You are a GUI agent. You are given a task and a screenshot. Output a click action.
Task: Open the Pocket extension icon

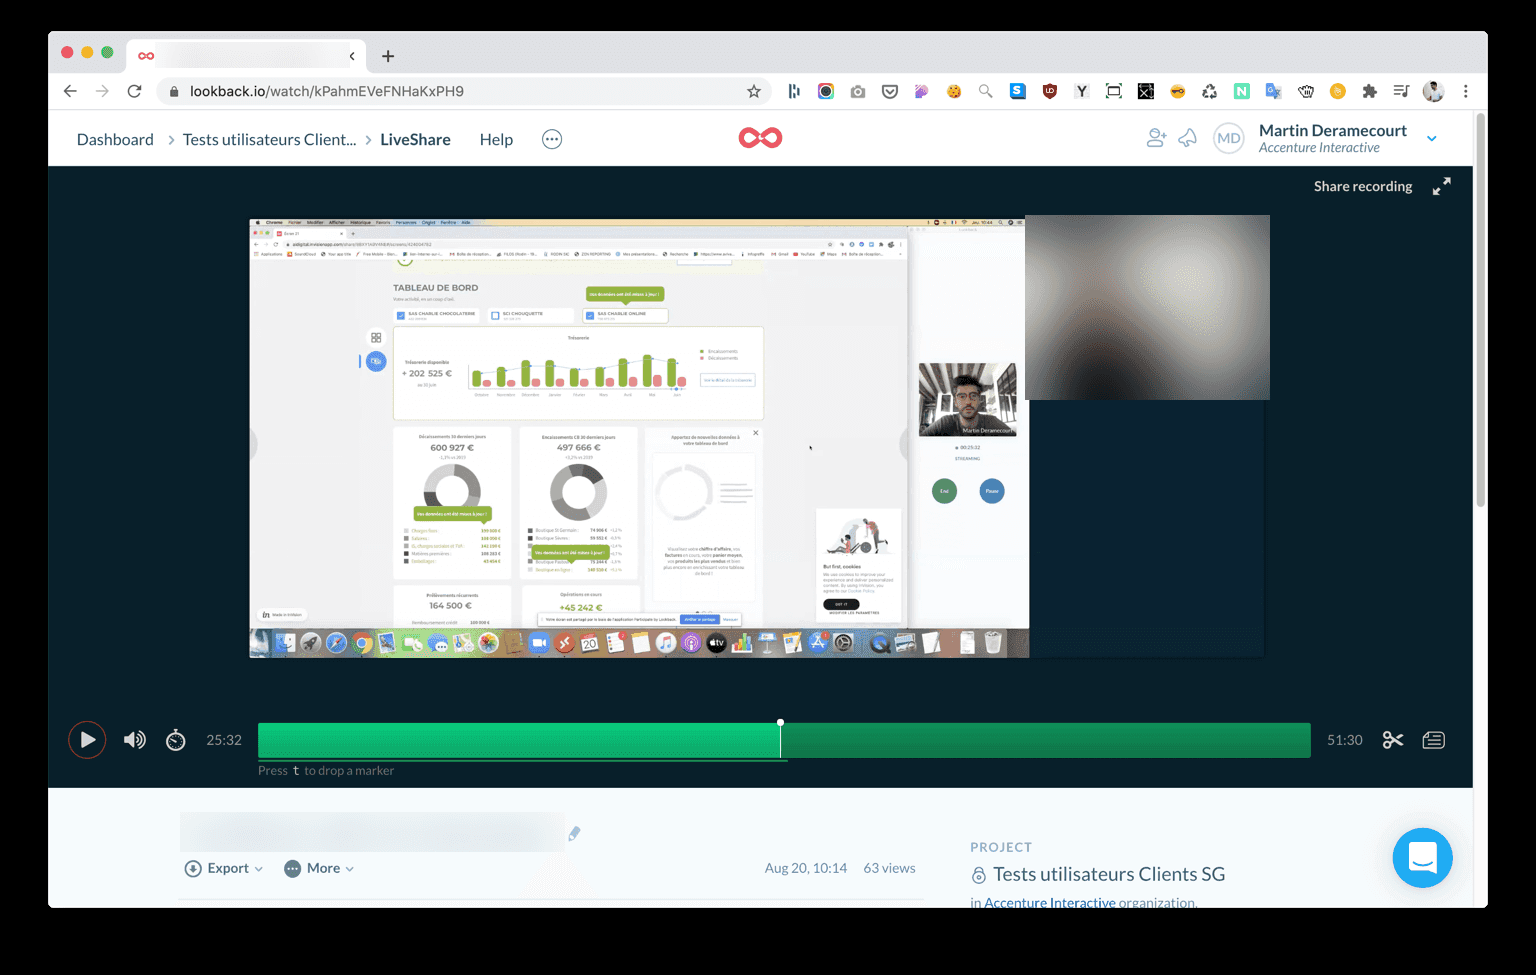(x=890, y=91)
